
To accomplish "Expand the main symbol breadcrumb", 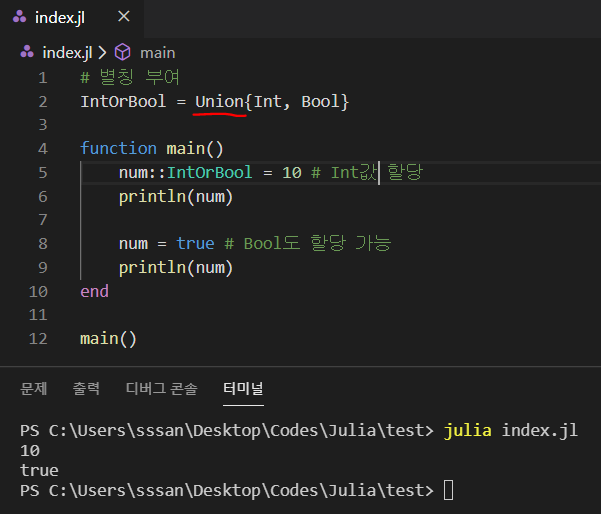I will tap(157, 52).
